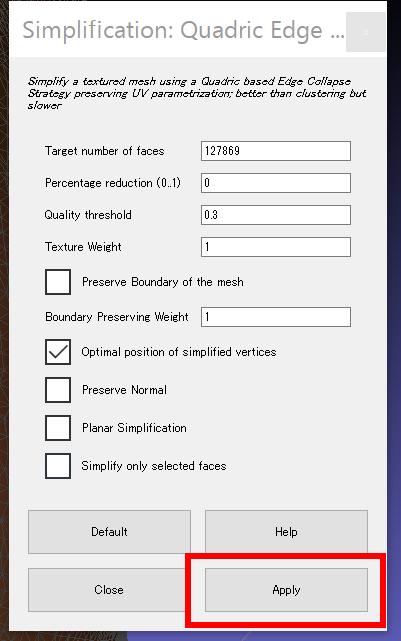Click the 'Quality threshold' label text

pyautogui.click(x=88, y=215)
